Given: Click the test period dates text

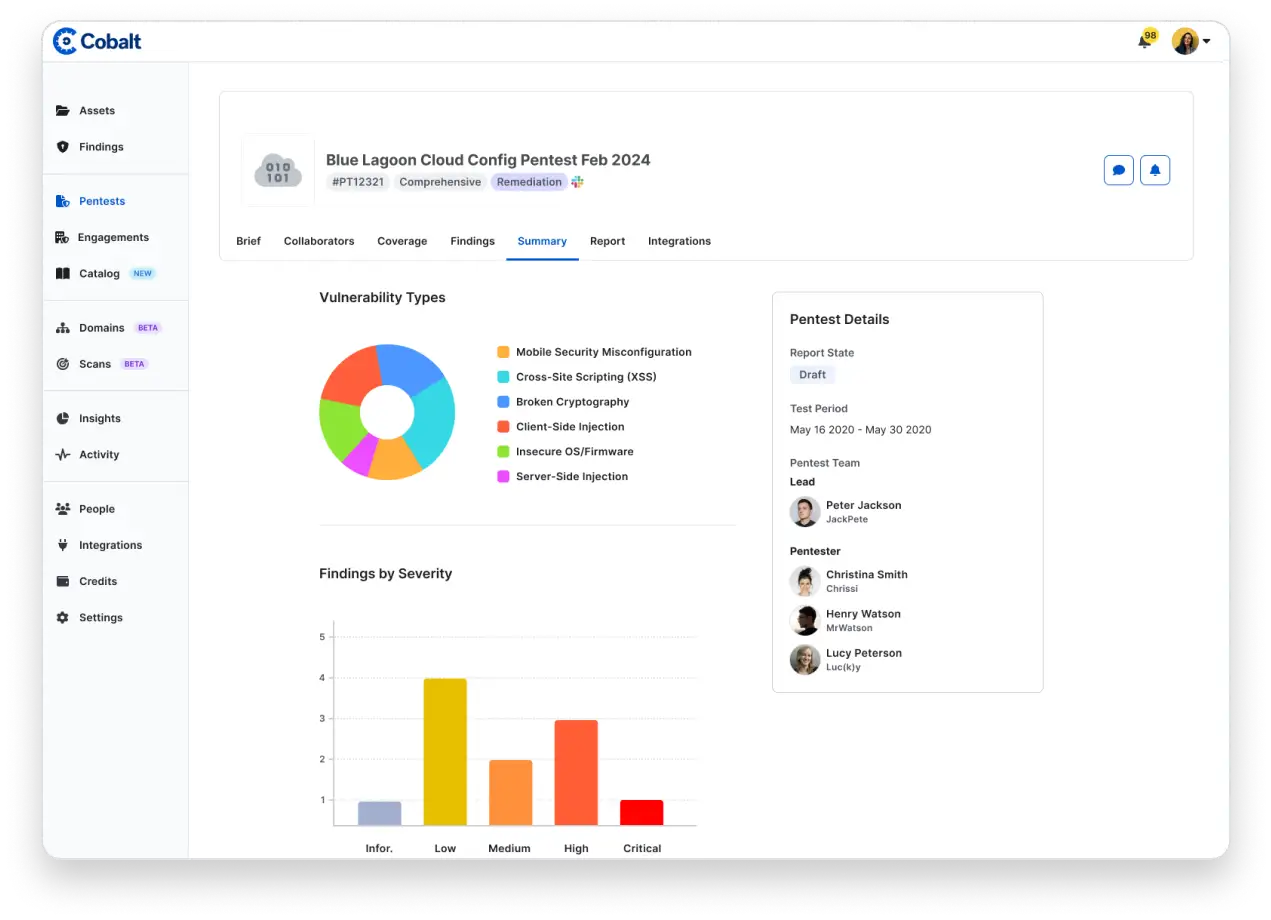Looking at the screenshot, I should pos(860,430).
